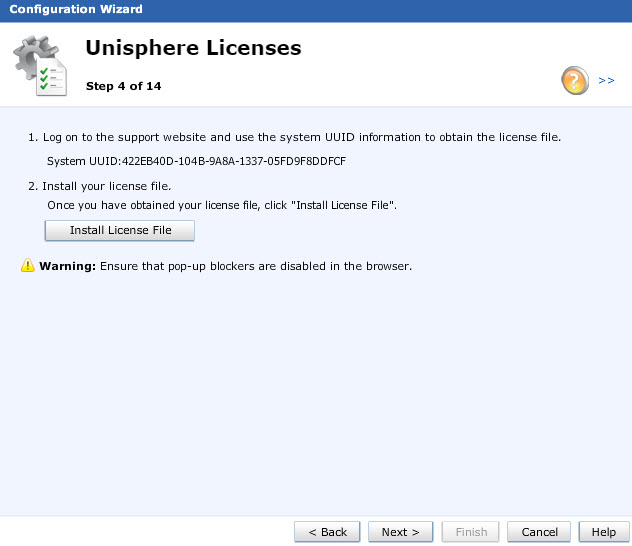Click the disabled Finish button
The image size is (632, 546).
click(x=471, y=532)
